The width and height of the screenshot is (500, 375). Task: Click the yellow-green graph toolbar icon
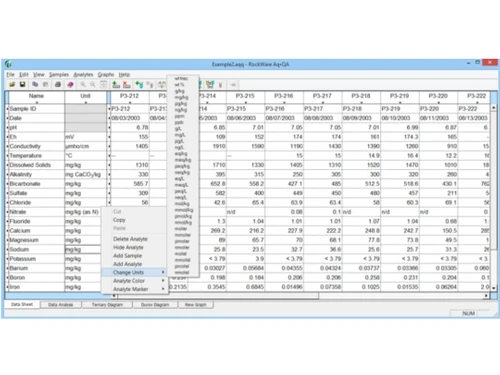pyautogui.click(x=210, y=85)
